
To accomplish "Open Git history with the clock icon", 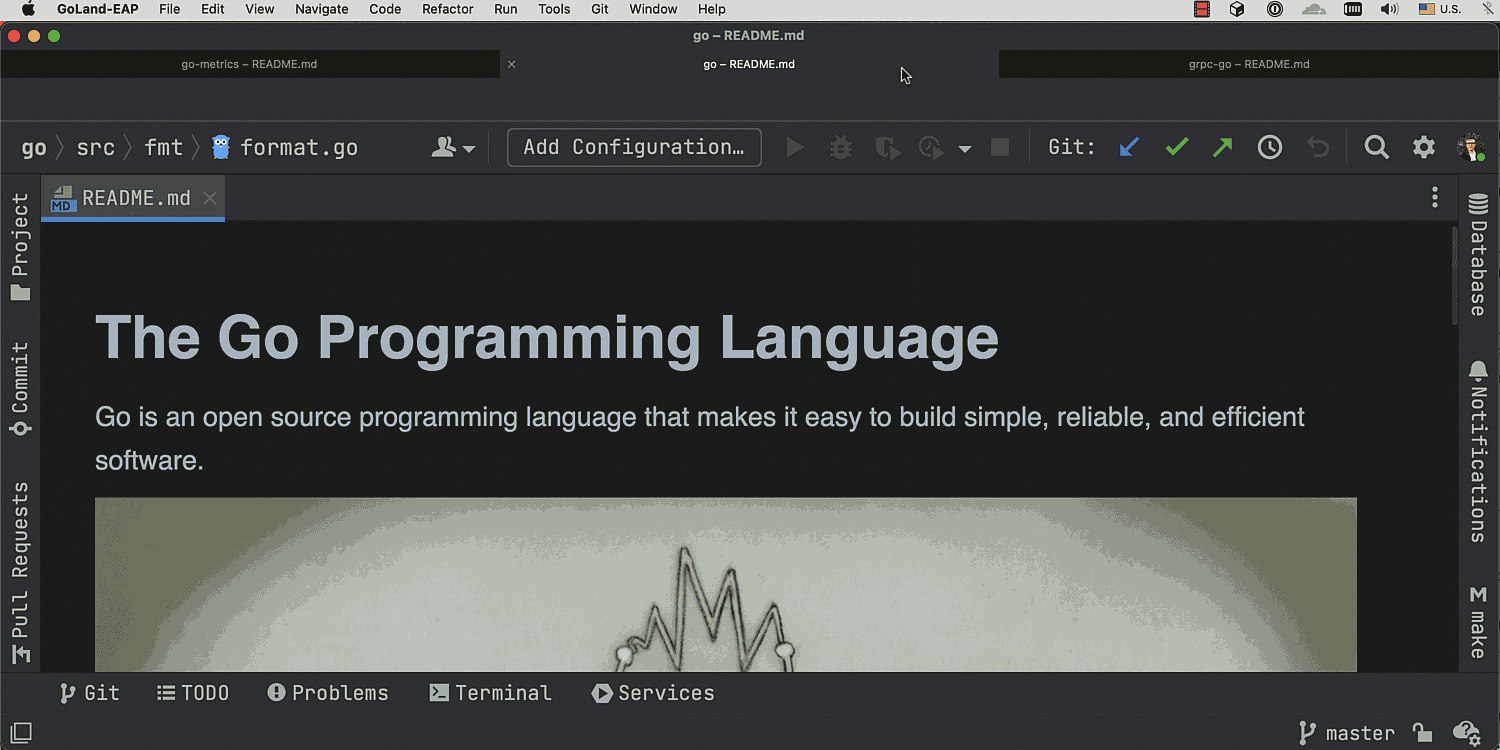I will 1270,148.
